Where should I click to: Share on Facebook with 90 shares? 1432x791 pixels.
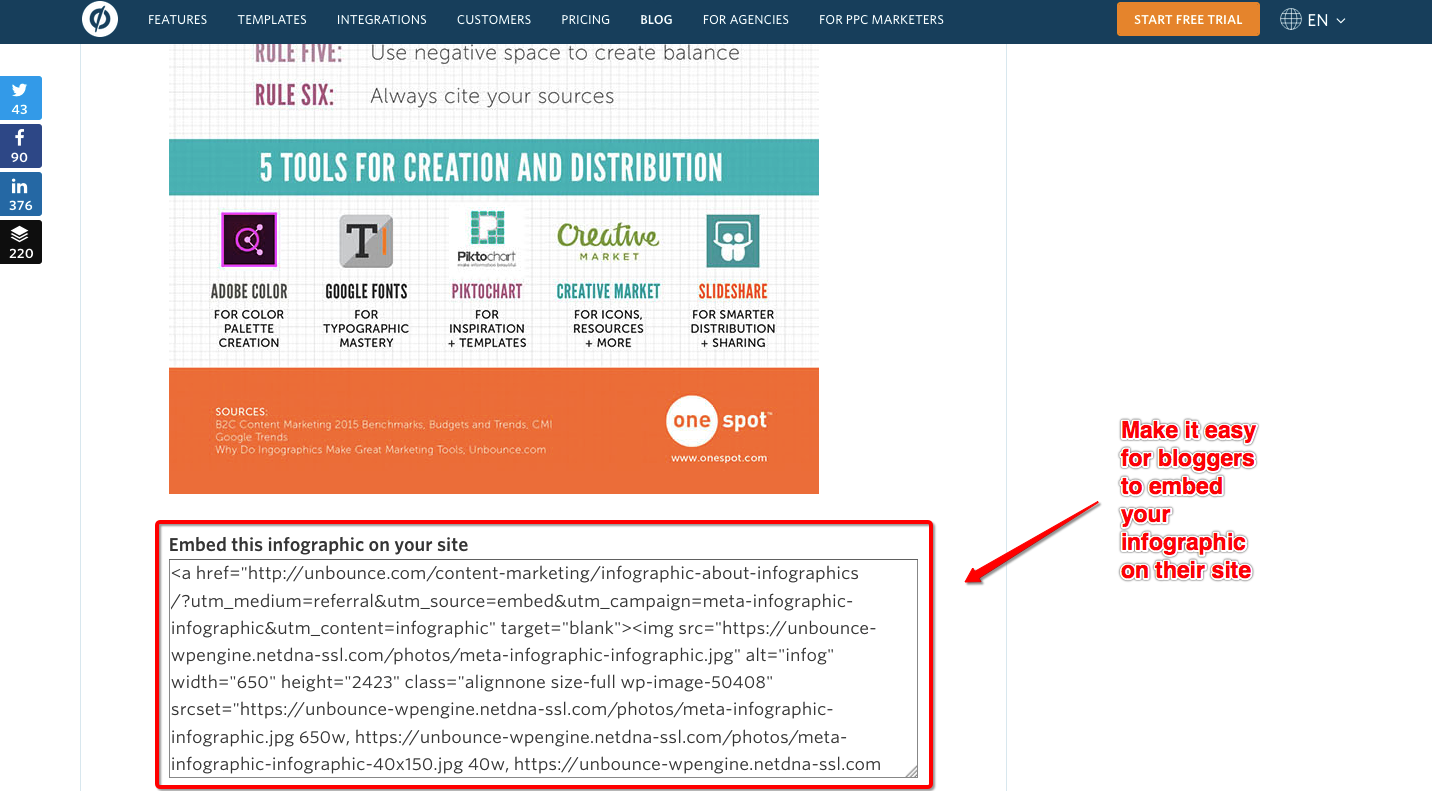tap(20, 146)
